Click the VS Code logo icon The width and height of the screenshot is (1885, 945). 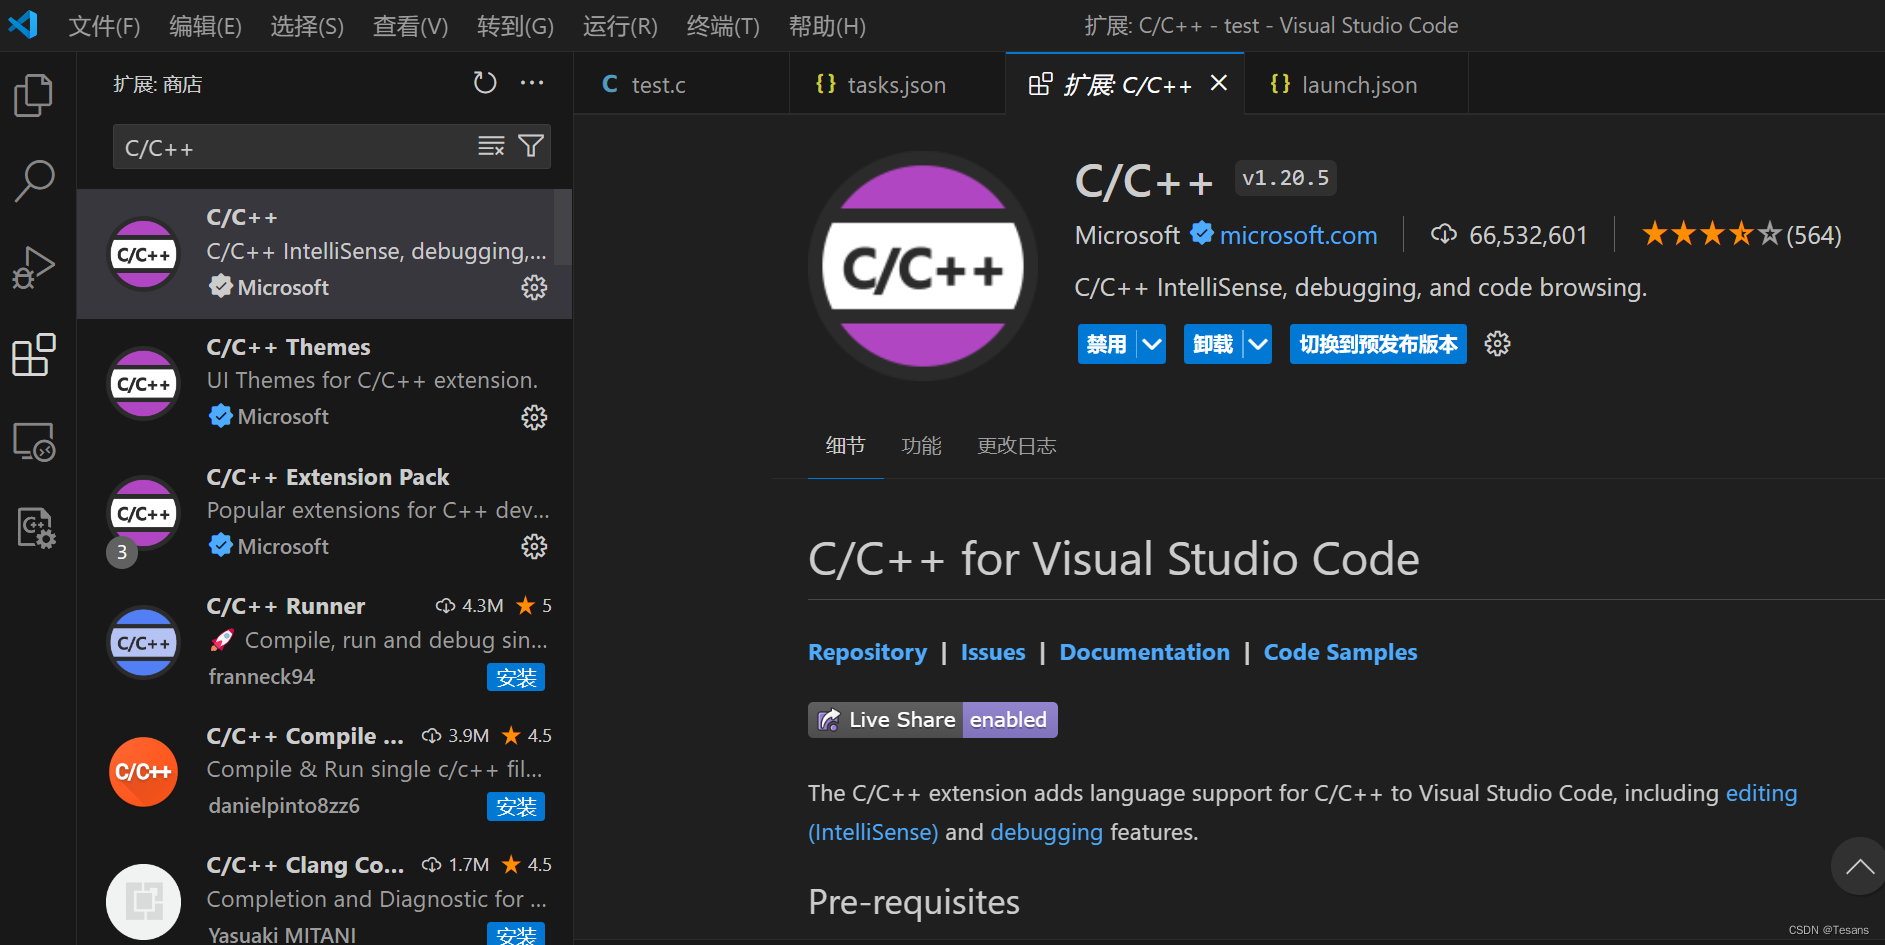(23, 24)
